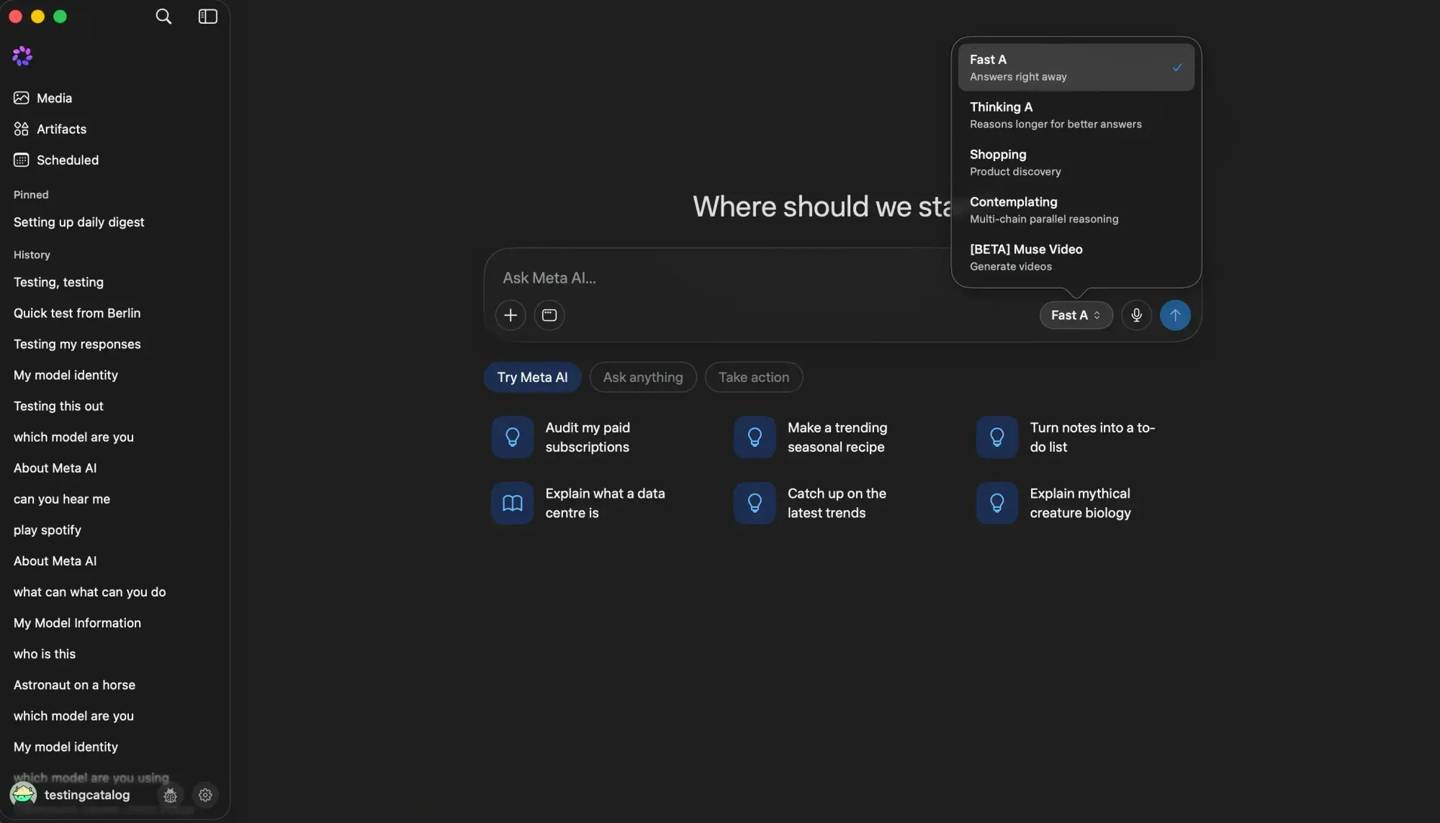
Task: Click the calendar icon beside Scheduled
Action: (21, 160)
